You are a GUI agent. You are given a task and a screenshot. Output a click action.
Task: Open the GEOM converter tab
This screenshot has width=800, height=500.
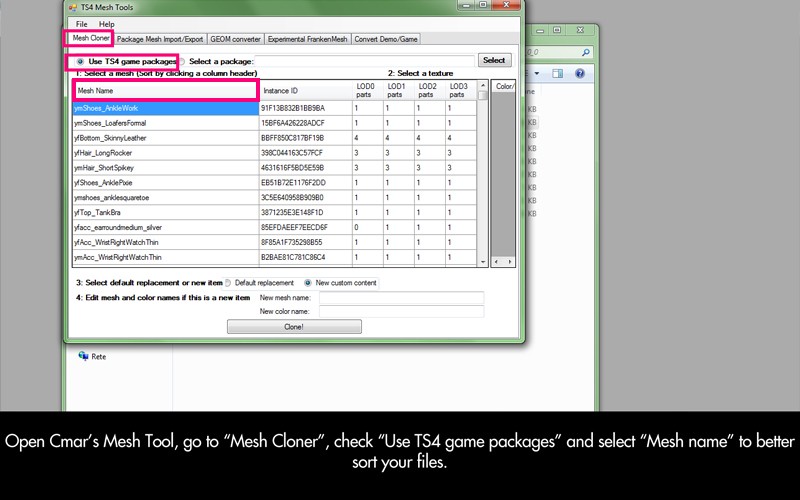[235, 39]
